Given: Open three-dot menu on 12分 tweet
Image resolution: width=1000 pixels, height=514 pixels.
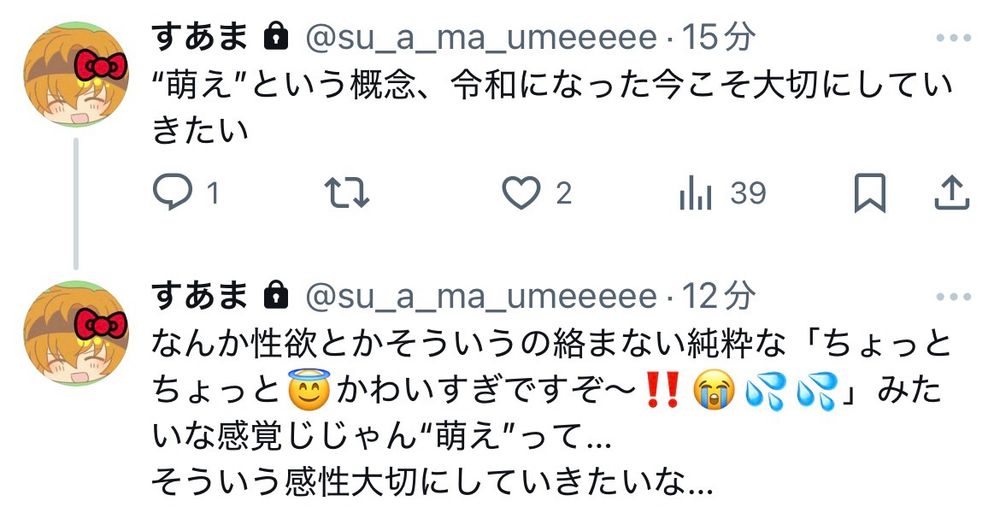Looking at the screenshot, I should (x=953, y=297).
